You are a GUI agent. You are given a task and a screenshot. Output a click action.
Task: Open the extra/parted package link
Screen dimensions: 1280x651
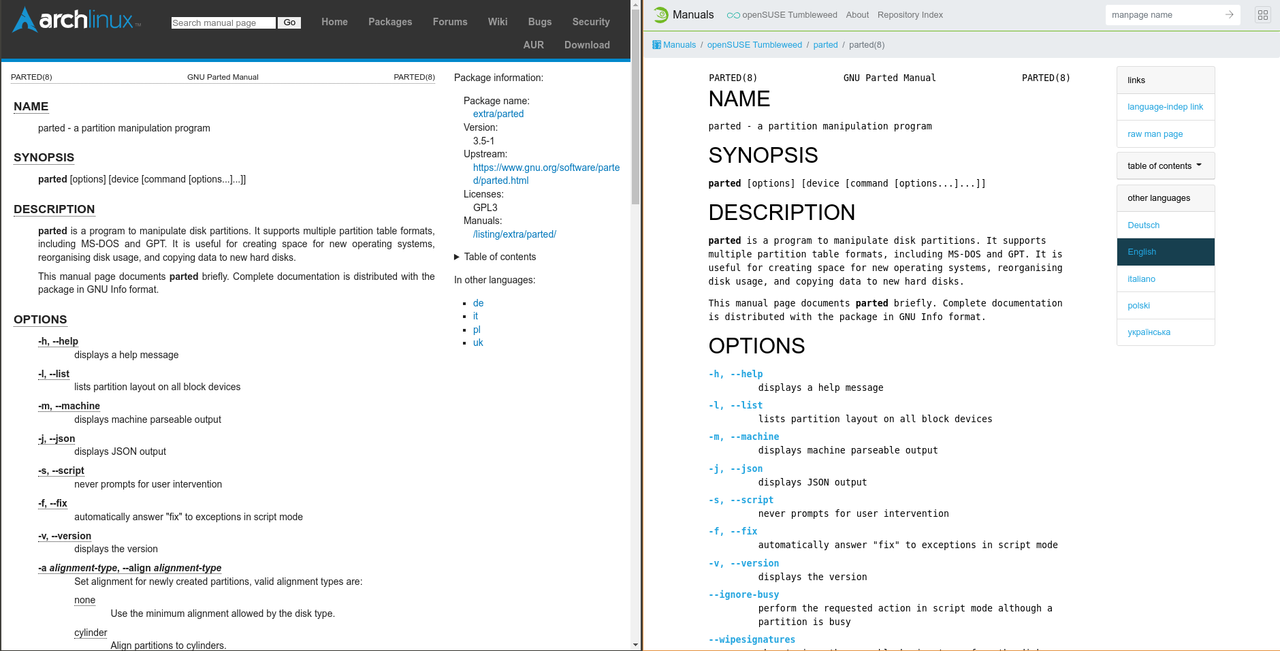coord(498,114)
